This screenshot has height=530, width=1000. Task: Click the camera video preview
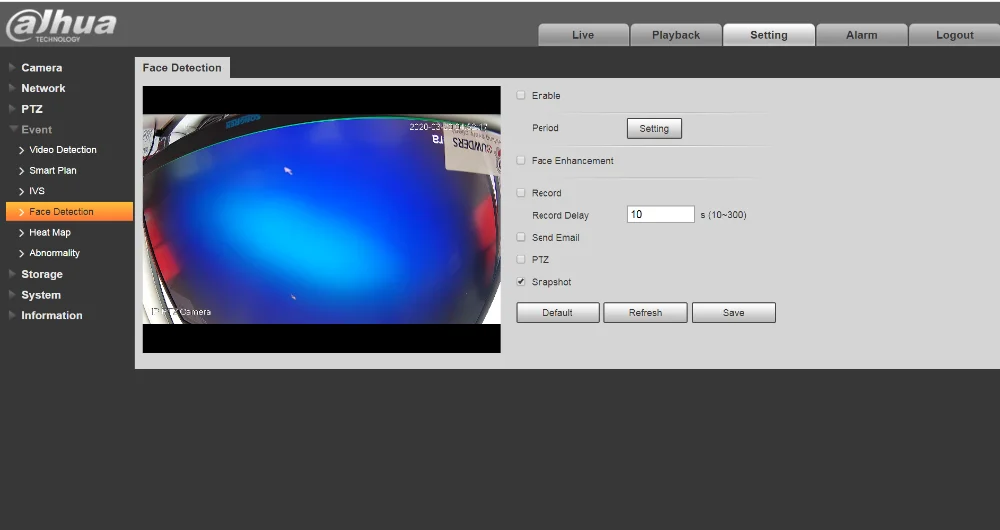point(321,219)
